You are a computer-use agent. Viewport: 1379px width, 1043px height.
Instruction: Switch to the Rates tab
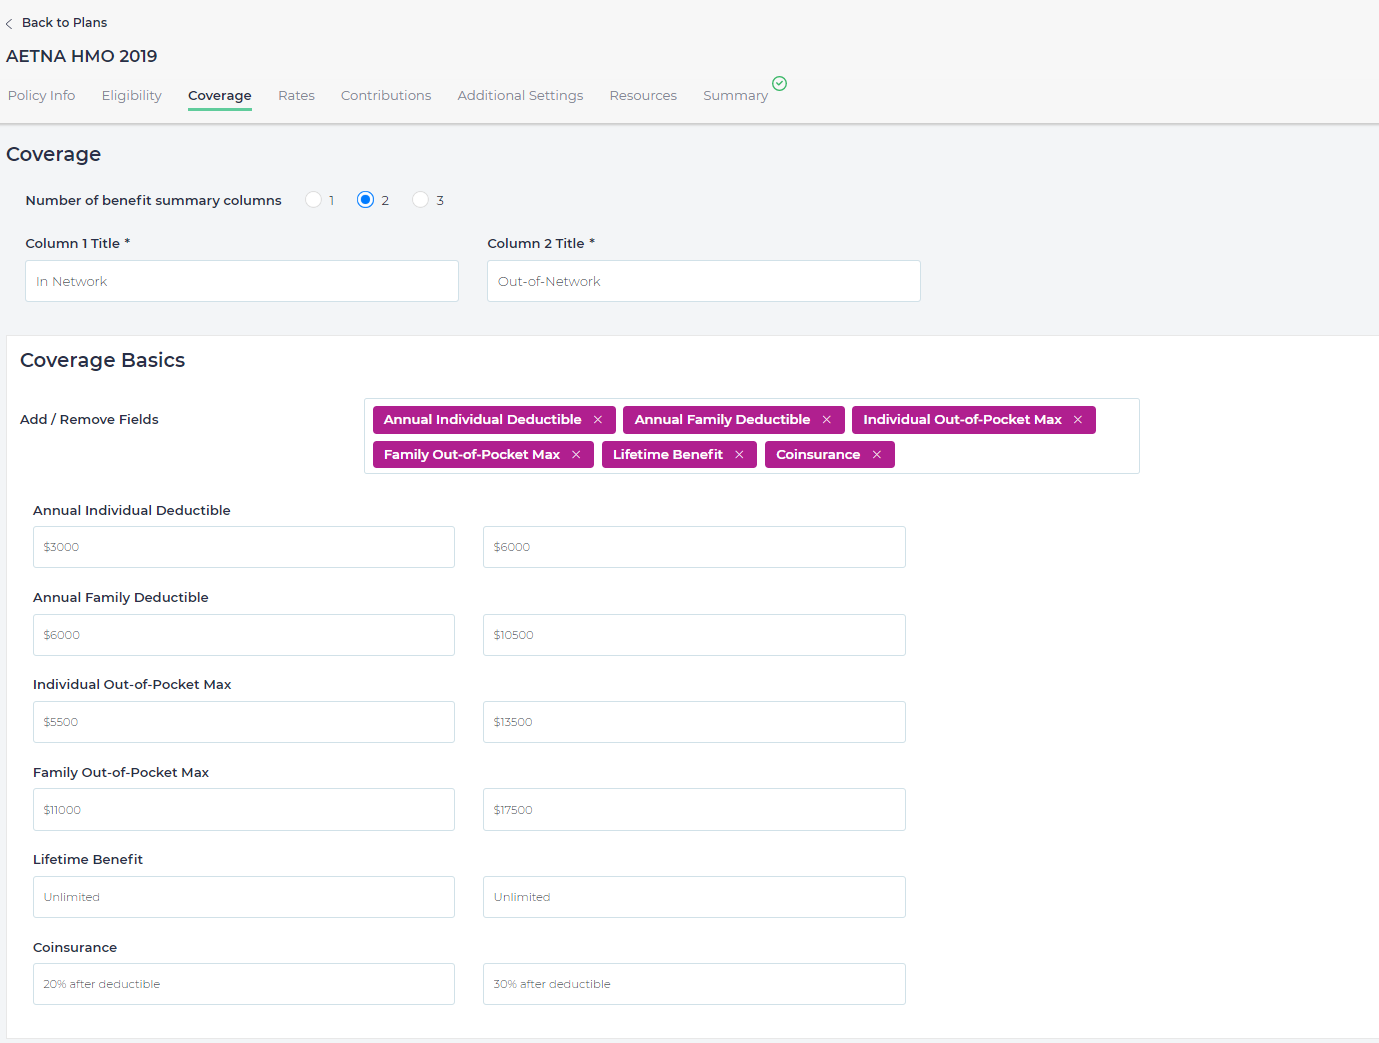[296, 96]
